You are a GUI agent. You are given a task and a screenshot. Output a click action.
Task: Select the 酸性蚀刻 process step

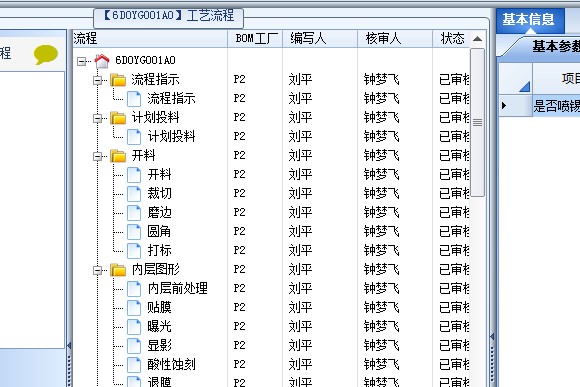171,364
